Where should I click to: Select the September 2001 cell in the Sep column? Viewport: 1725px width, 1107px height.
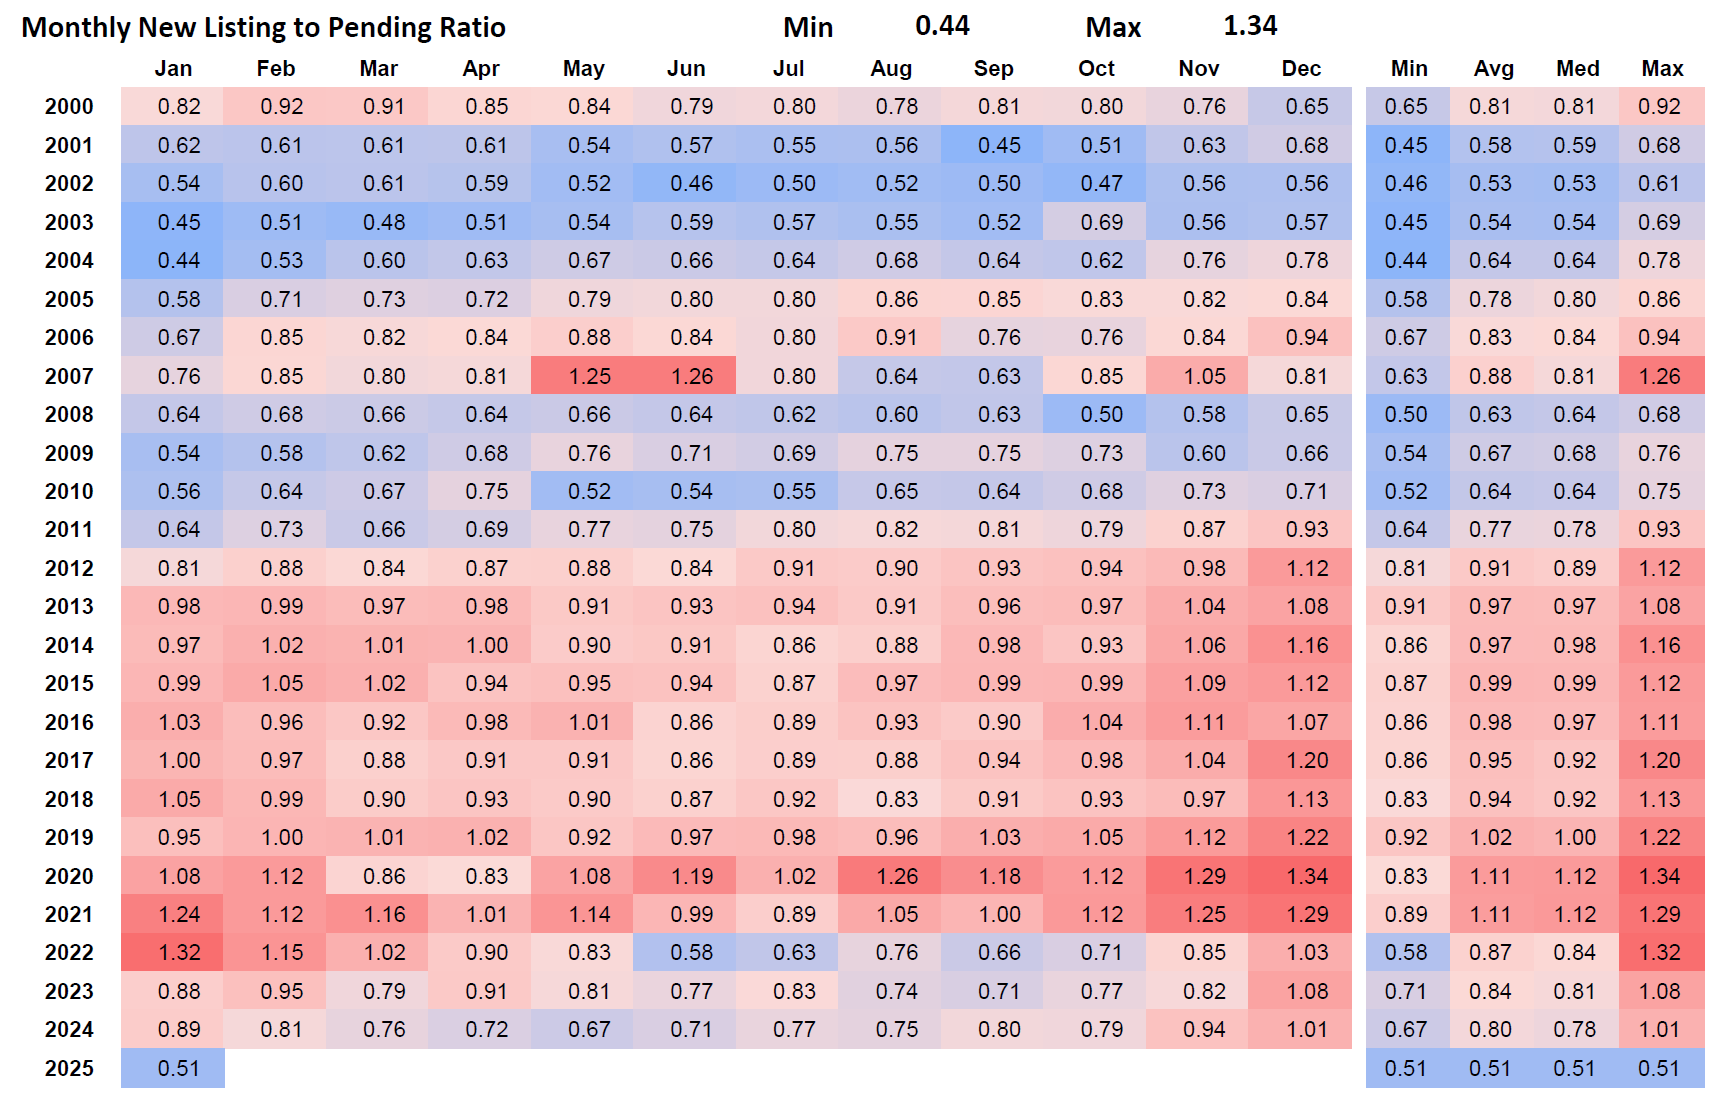pyautogui.click(x=999, y=145)
